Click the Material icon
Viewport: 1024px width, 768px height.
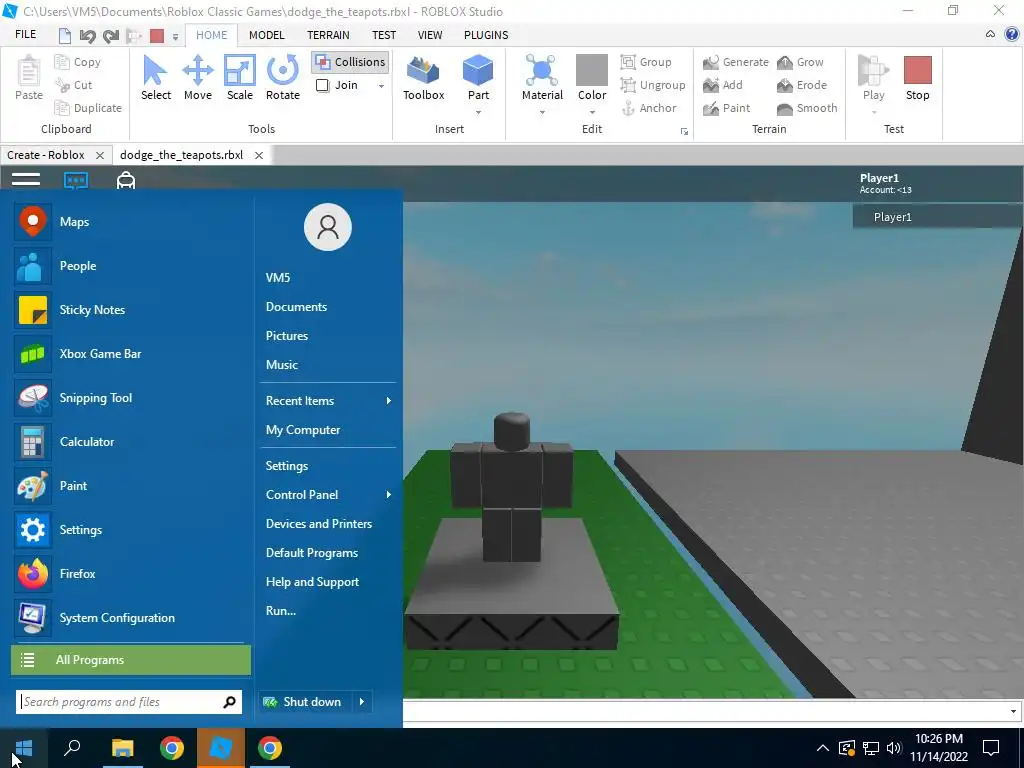pyautogui.click(x=542, y=71)
